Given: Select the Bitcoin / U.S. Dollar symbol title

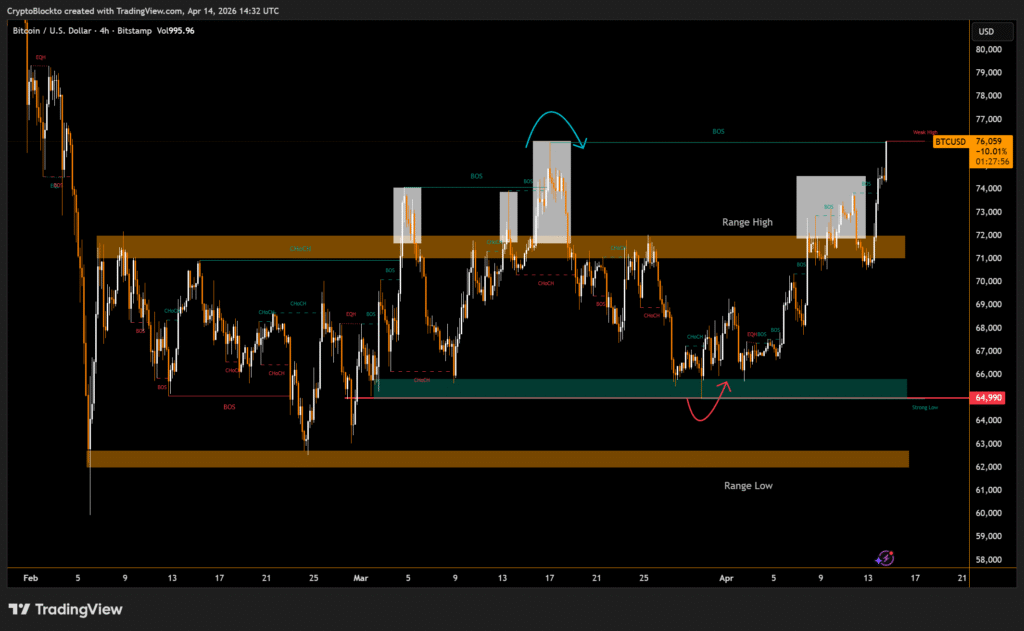Looking at the screenshot, I should pos(57,30).
